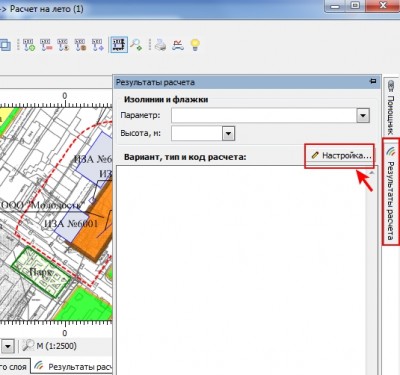Open the vertical Помощник side tab

(x=391, y=107)
